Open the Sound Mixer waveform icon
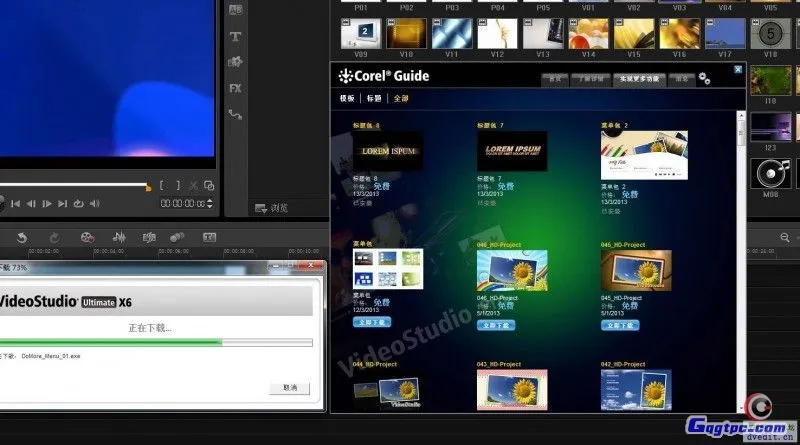The width and height of the screenshot is (800, 445). pyautogui.click(x=119, y=237)
